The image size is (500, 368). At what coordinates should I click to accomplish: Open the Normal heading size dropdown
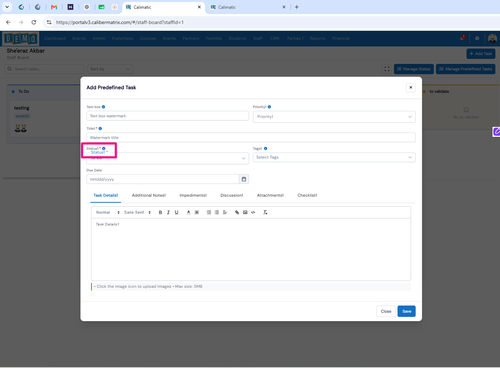pos(108,212)
